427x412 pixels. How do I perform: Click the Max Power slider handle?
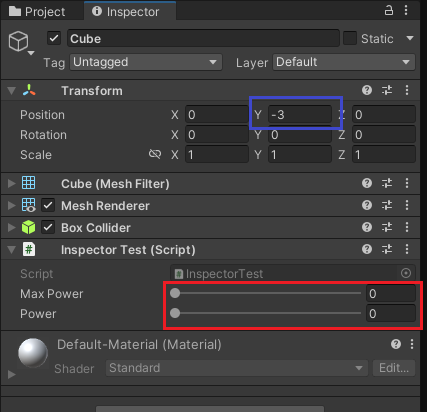175,293
